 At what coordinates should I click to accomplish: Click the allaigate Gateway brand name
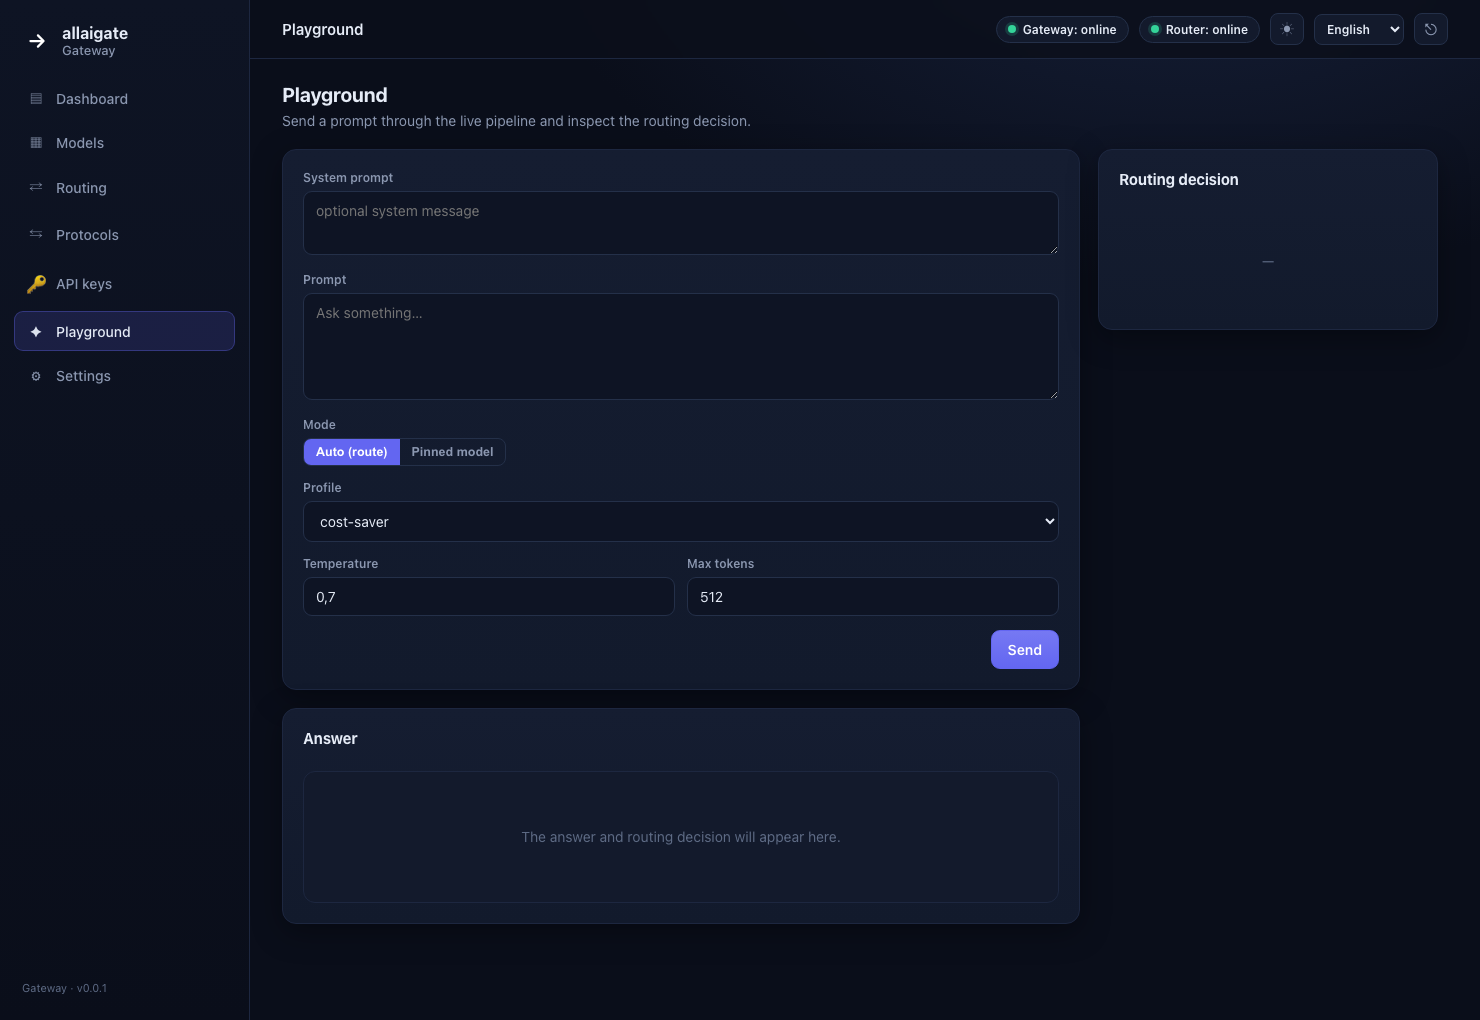click(x=95, y=41)
